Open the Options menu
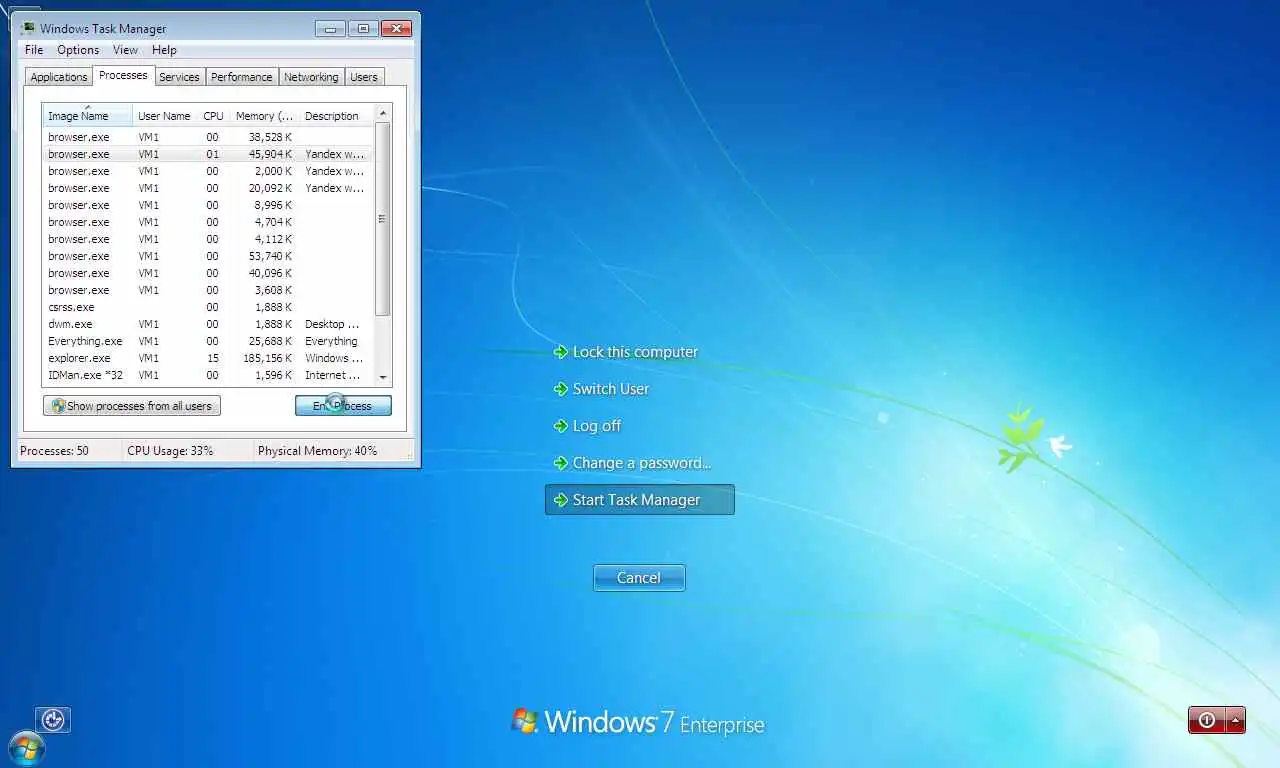 tap(78, 50)
